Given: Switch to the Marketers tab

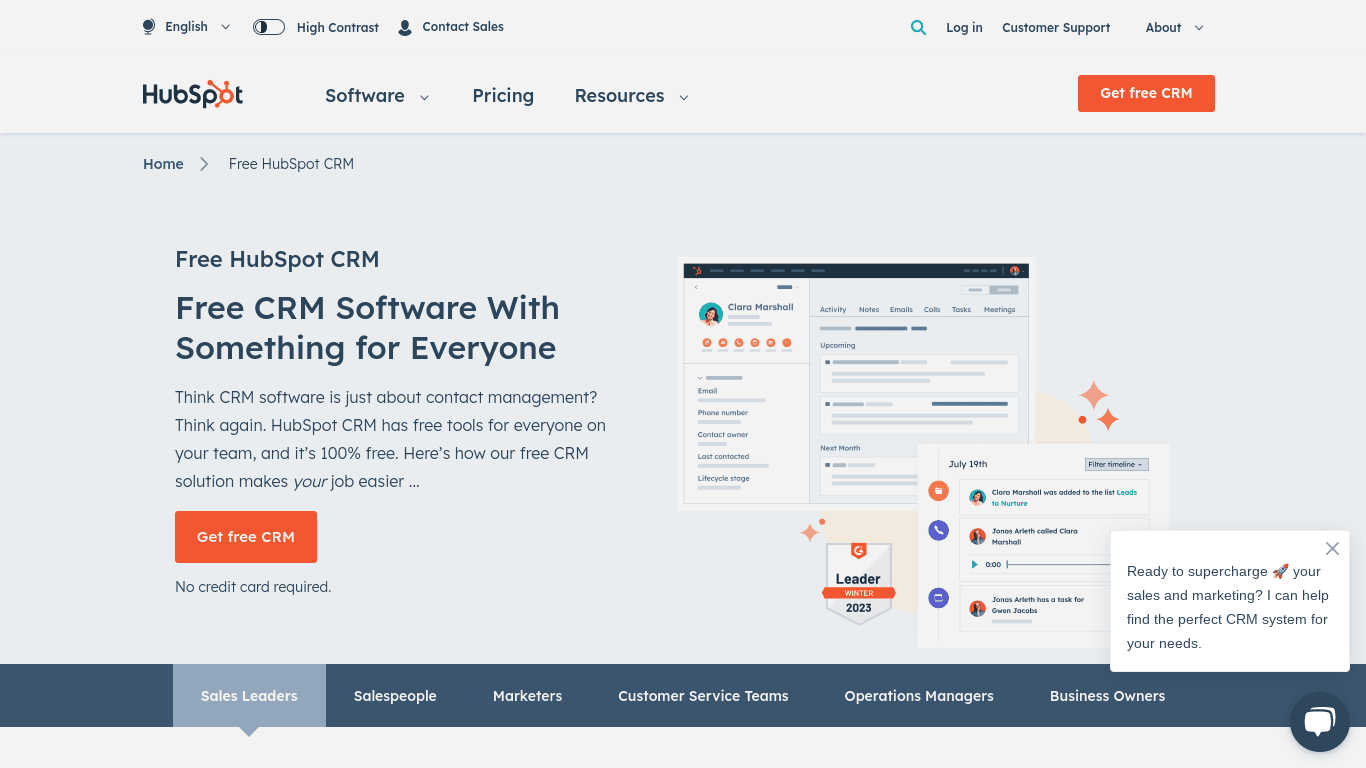Looking at the screenshot, I should click(x=527, y=696).
